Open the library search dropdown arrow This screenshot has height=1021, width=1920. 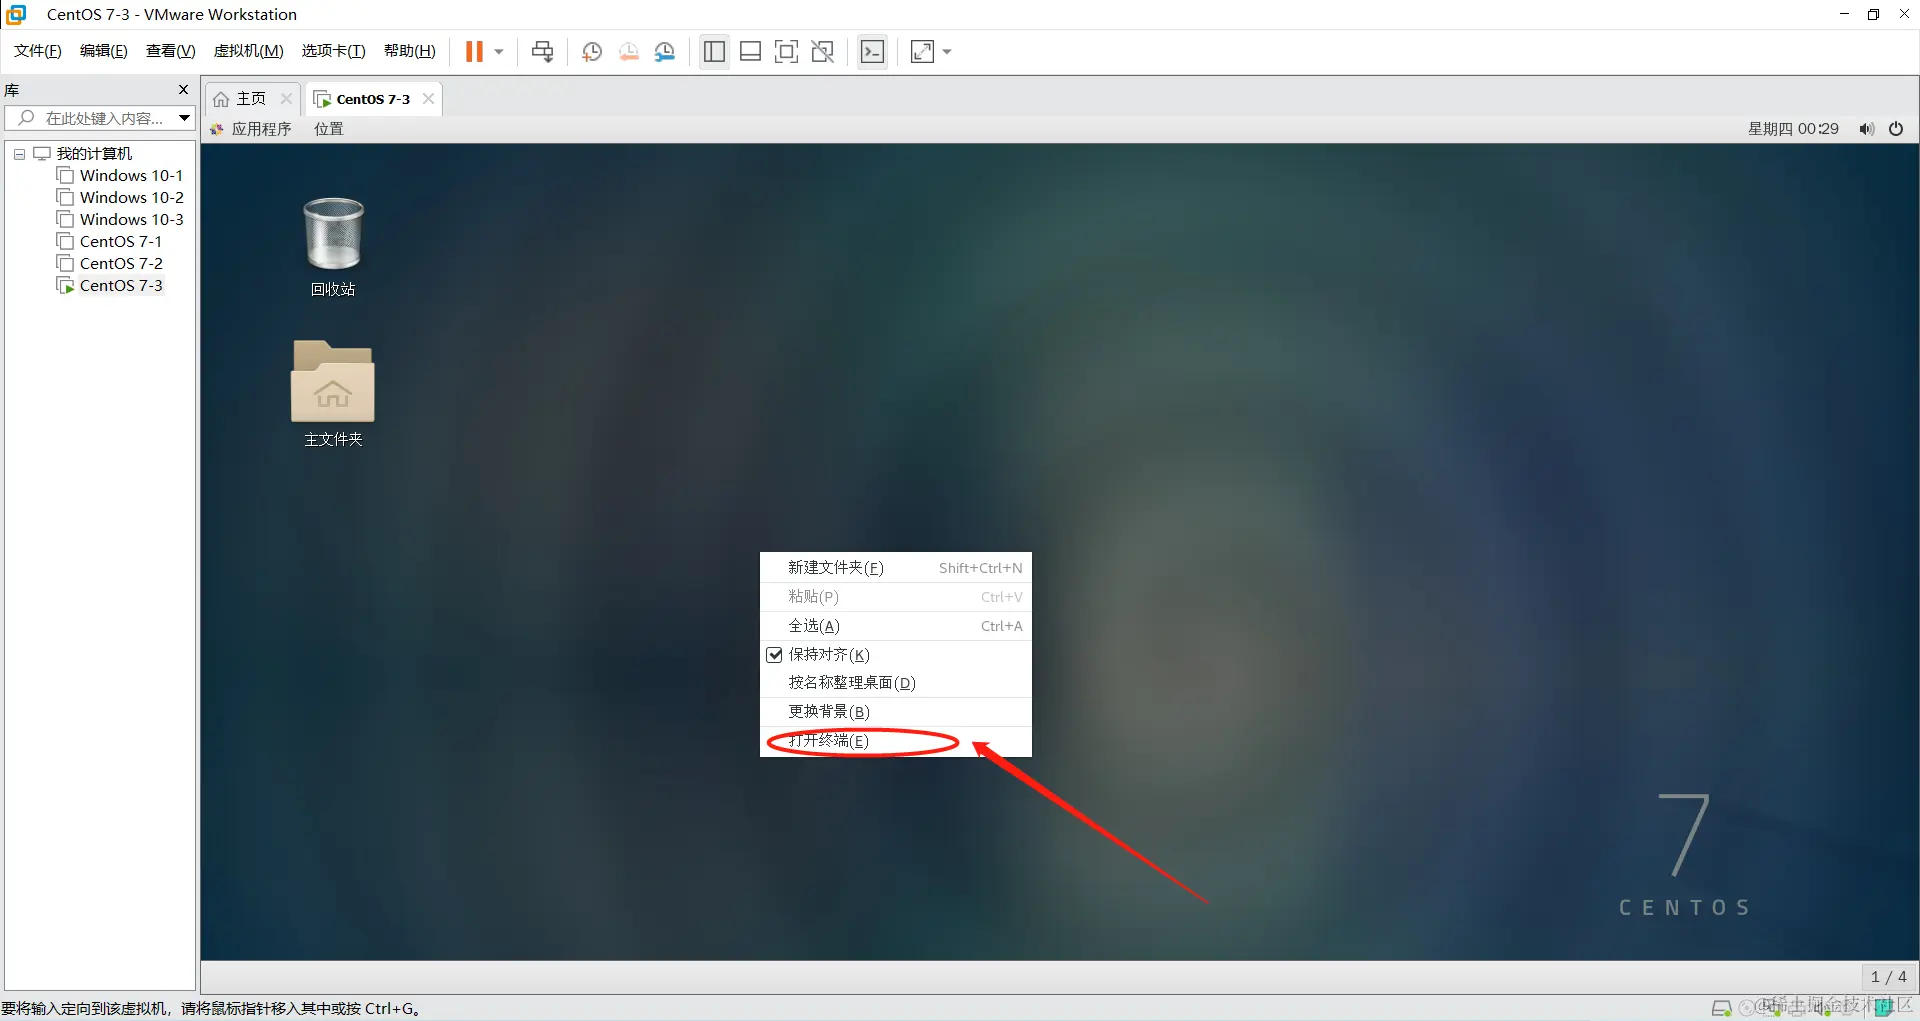[185, 118]
